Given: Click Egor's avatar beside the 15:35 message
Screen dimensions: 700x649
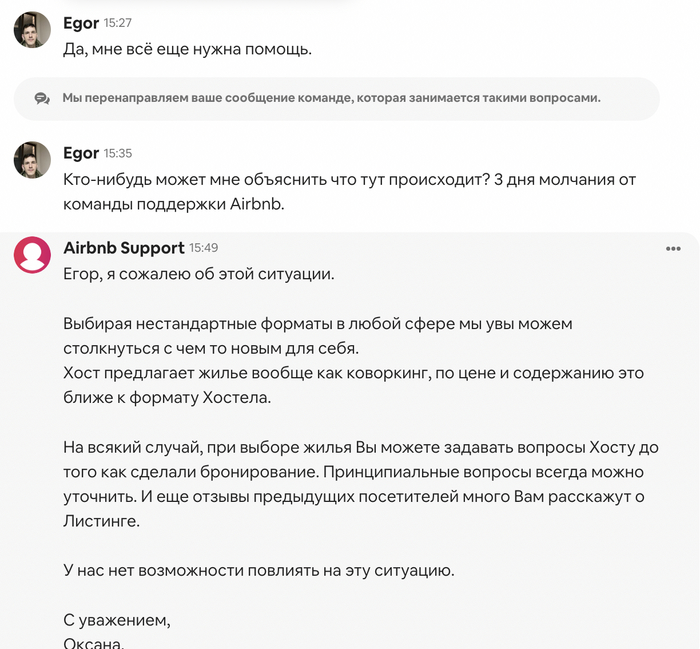Looking at the screenshot, I should [32, 160].
